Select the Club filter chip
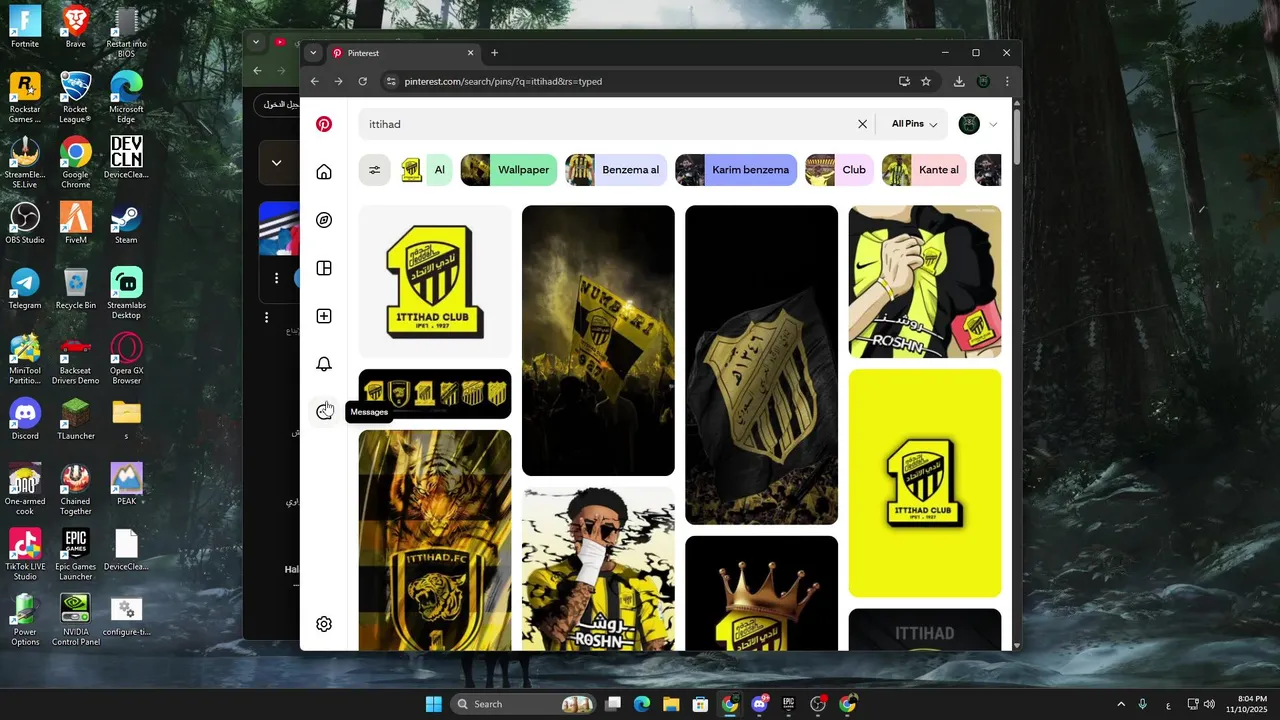This screenshot has width=1280, height=720. [x=840, y=170]
